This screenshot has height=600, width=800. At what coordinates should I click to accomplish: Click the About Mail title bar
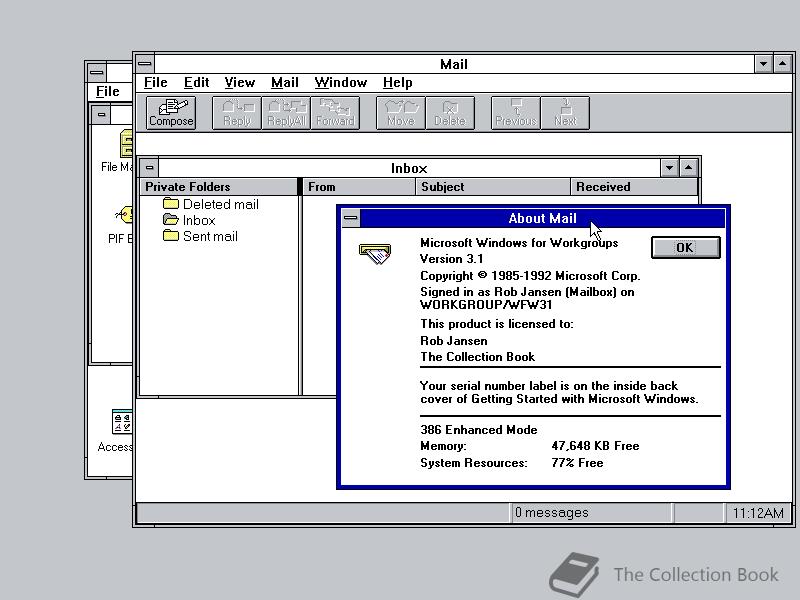click(x=542, y=218)
